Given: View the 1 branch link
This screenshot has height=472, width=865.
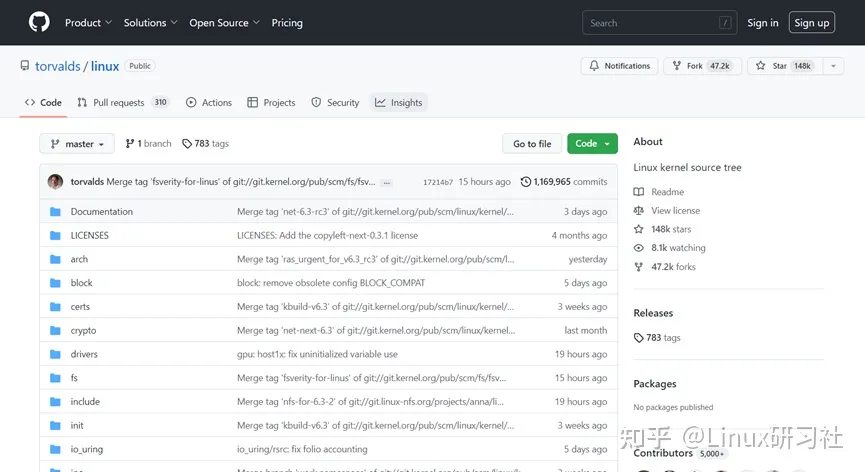Looking at the screenshot, I should pos(148,143).
